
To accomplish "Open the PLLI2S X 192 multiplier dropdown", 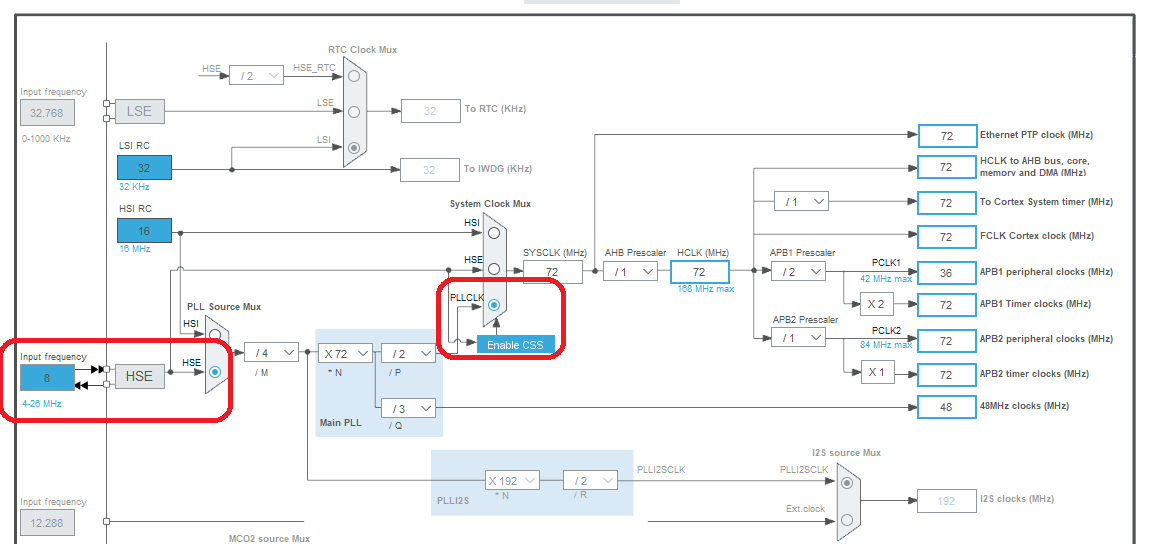I will [x=512, y=481].
